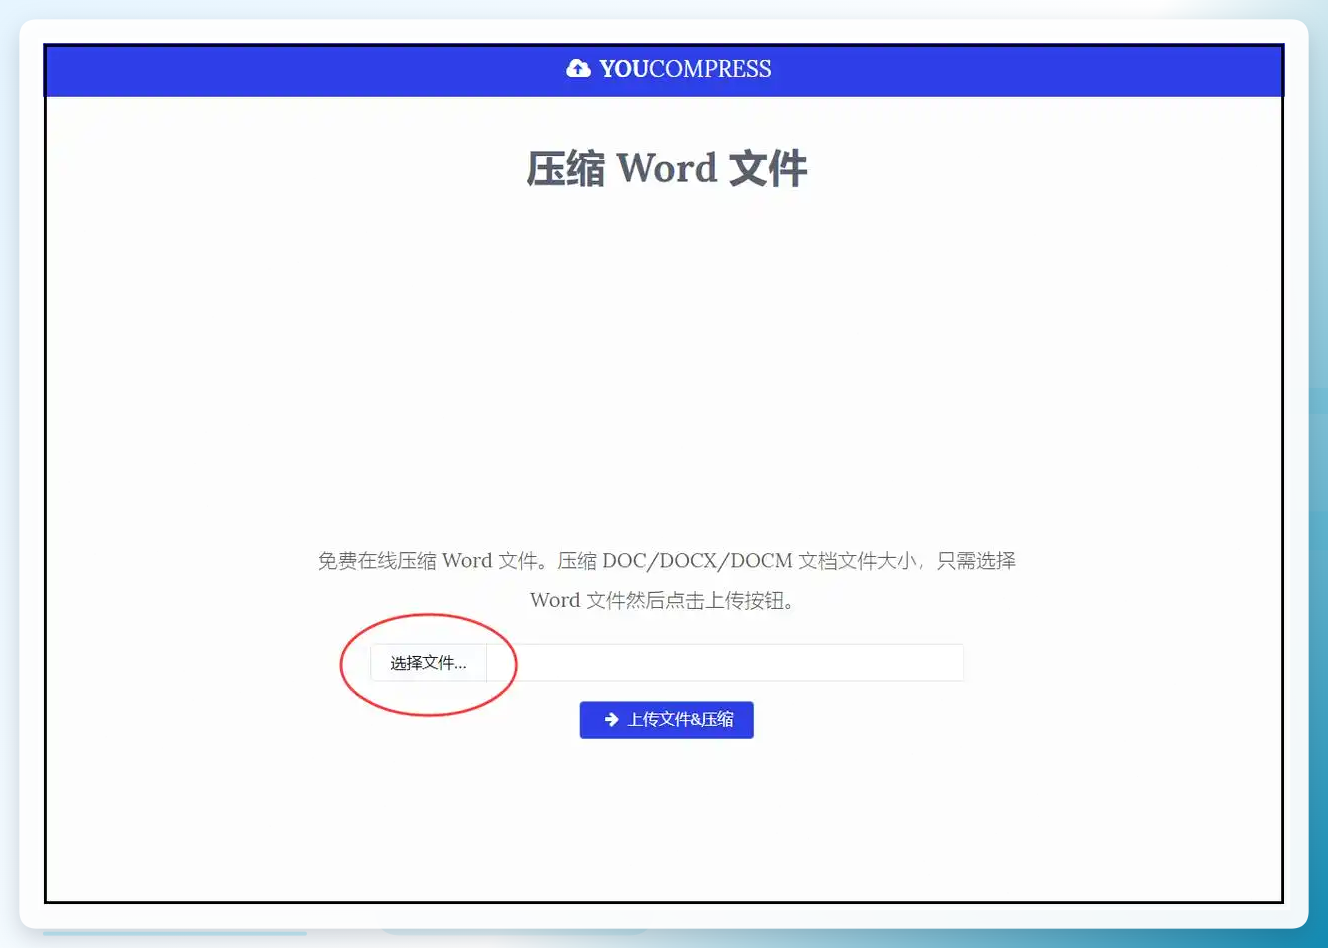
Task: Click the 选择文件... button
Action: [428, 663]
